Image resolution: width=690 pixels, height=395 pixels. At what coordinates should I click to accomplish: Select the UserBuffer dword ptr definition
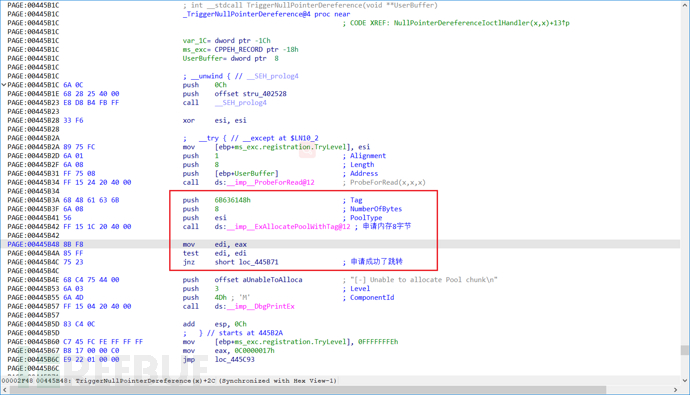tap(231, 58)
